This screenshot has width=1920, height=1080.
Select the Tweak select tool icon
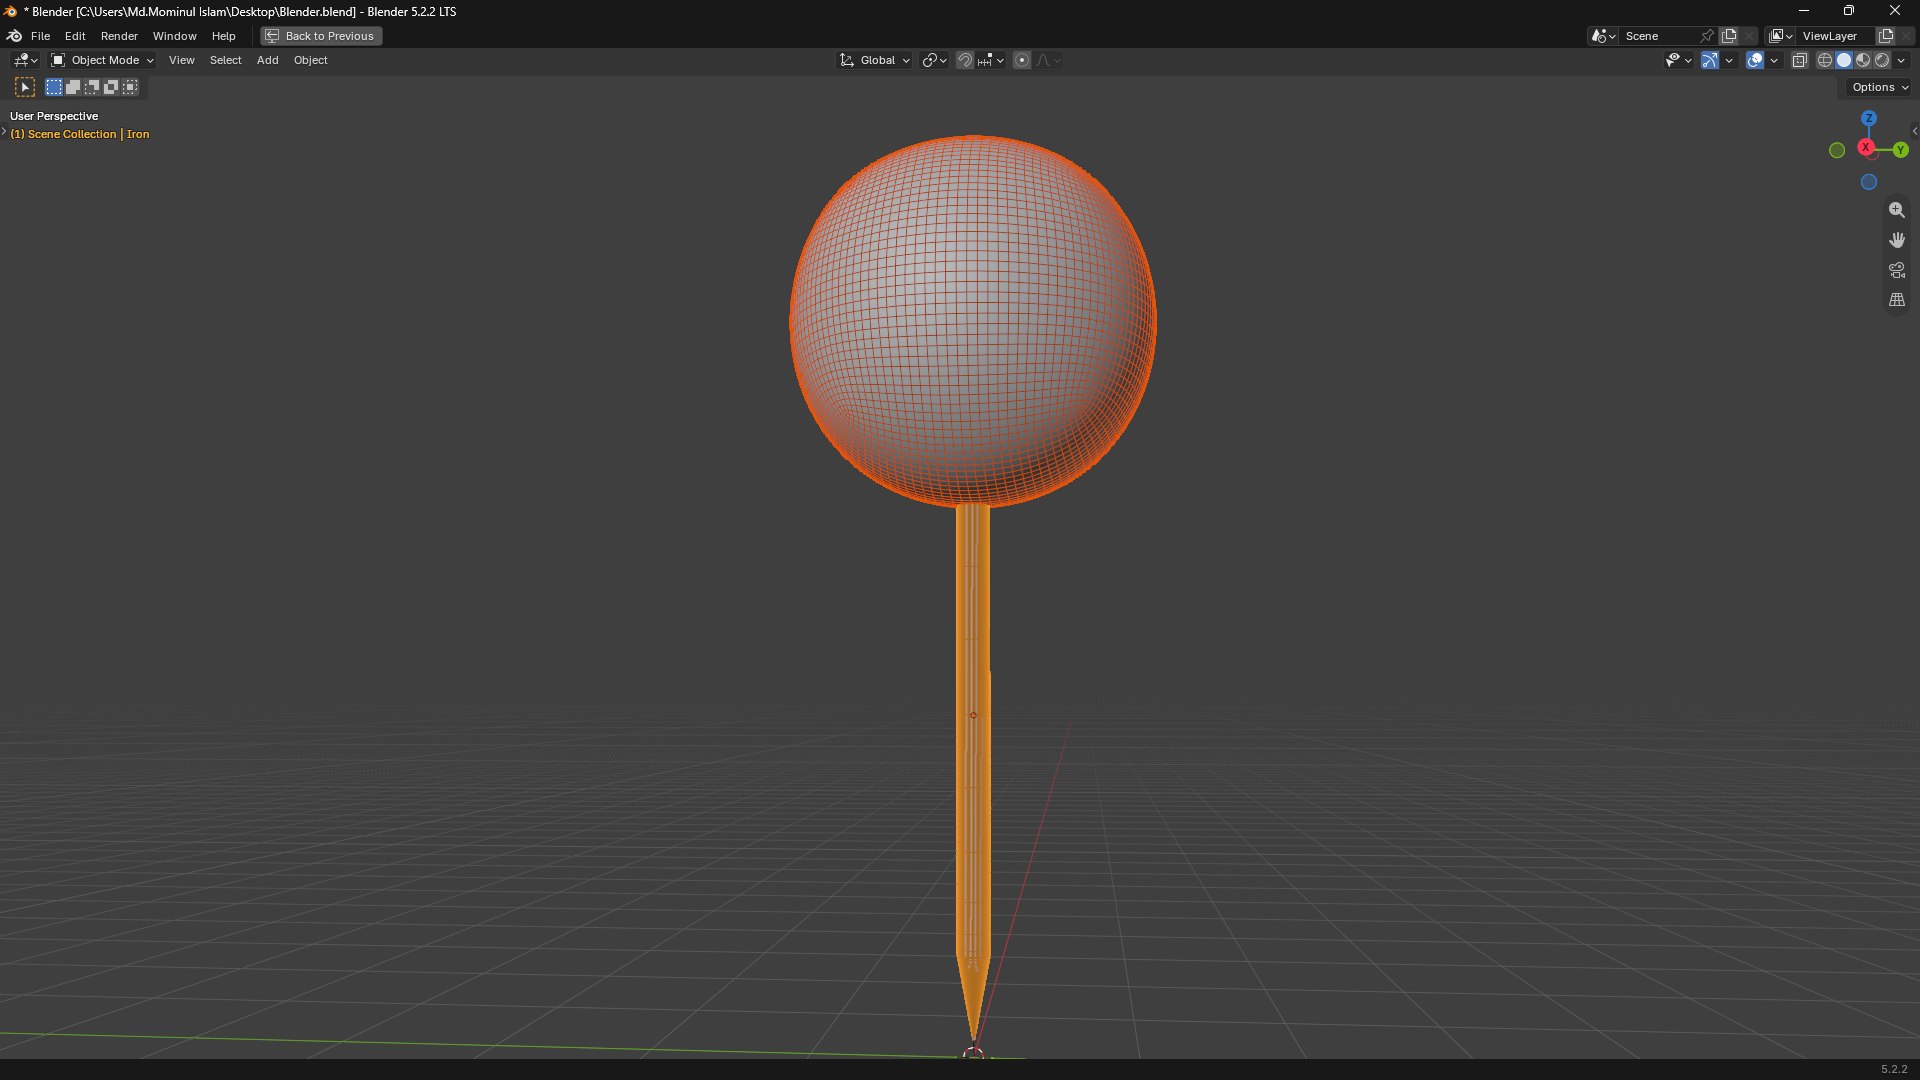pyautogui.click(x=25, y=87)
